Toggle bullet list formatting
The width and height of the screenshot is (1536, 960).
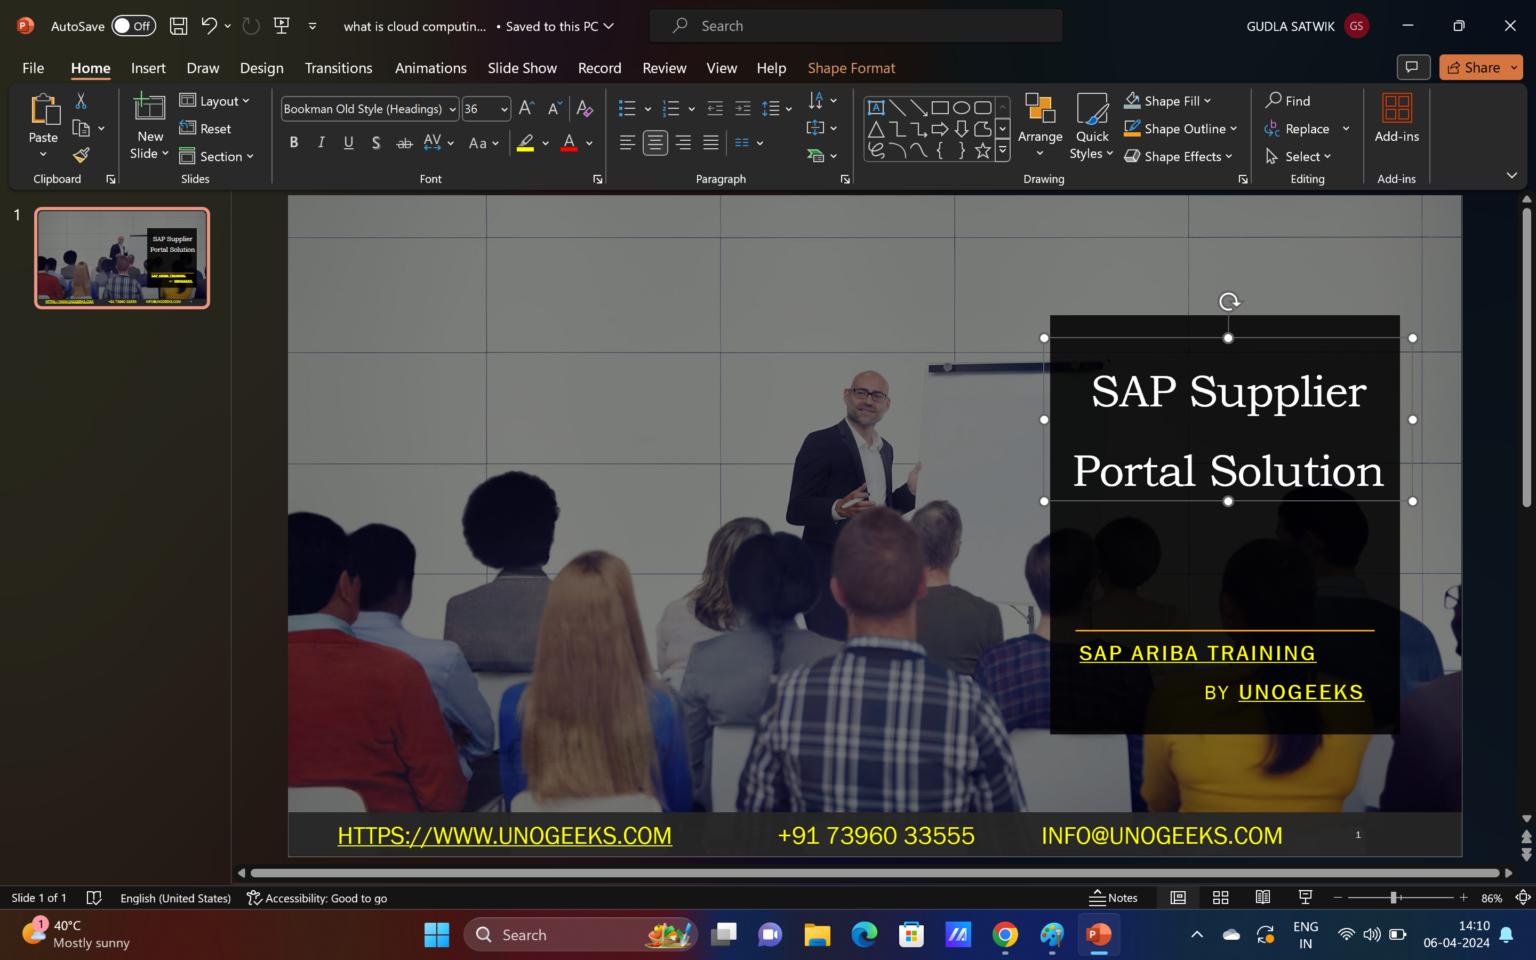[627, 108]
